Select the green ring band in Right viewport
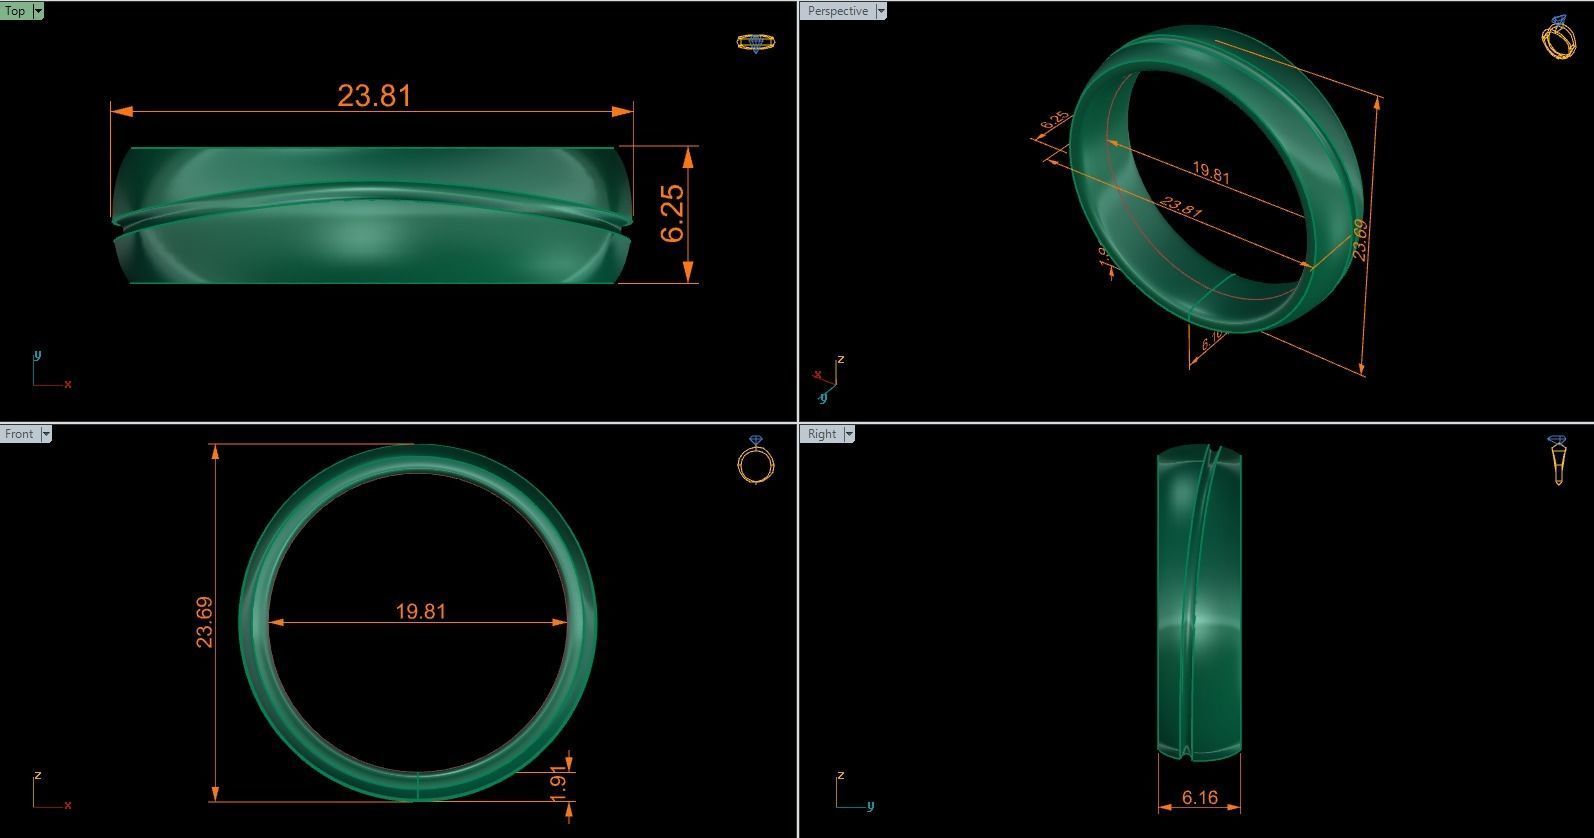 [x=1199, y=603]
